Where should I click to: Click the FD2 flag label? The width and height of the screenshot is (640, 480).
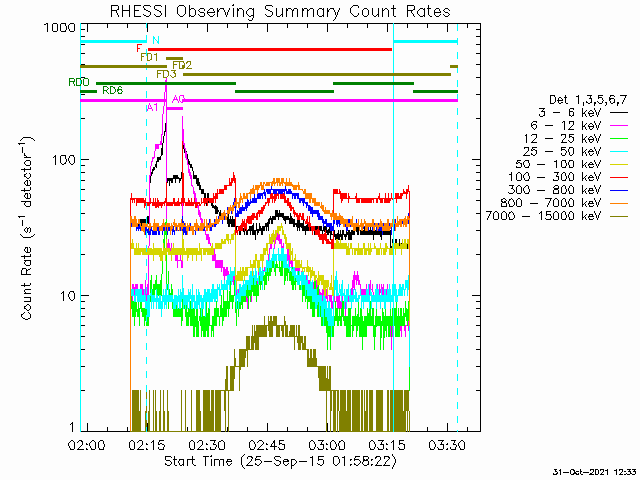[x=182, y=65]
